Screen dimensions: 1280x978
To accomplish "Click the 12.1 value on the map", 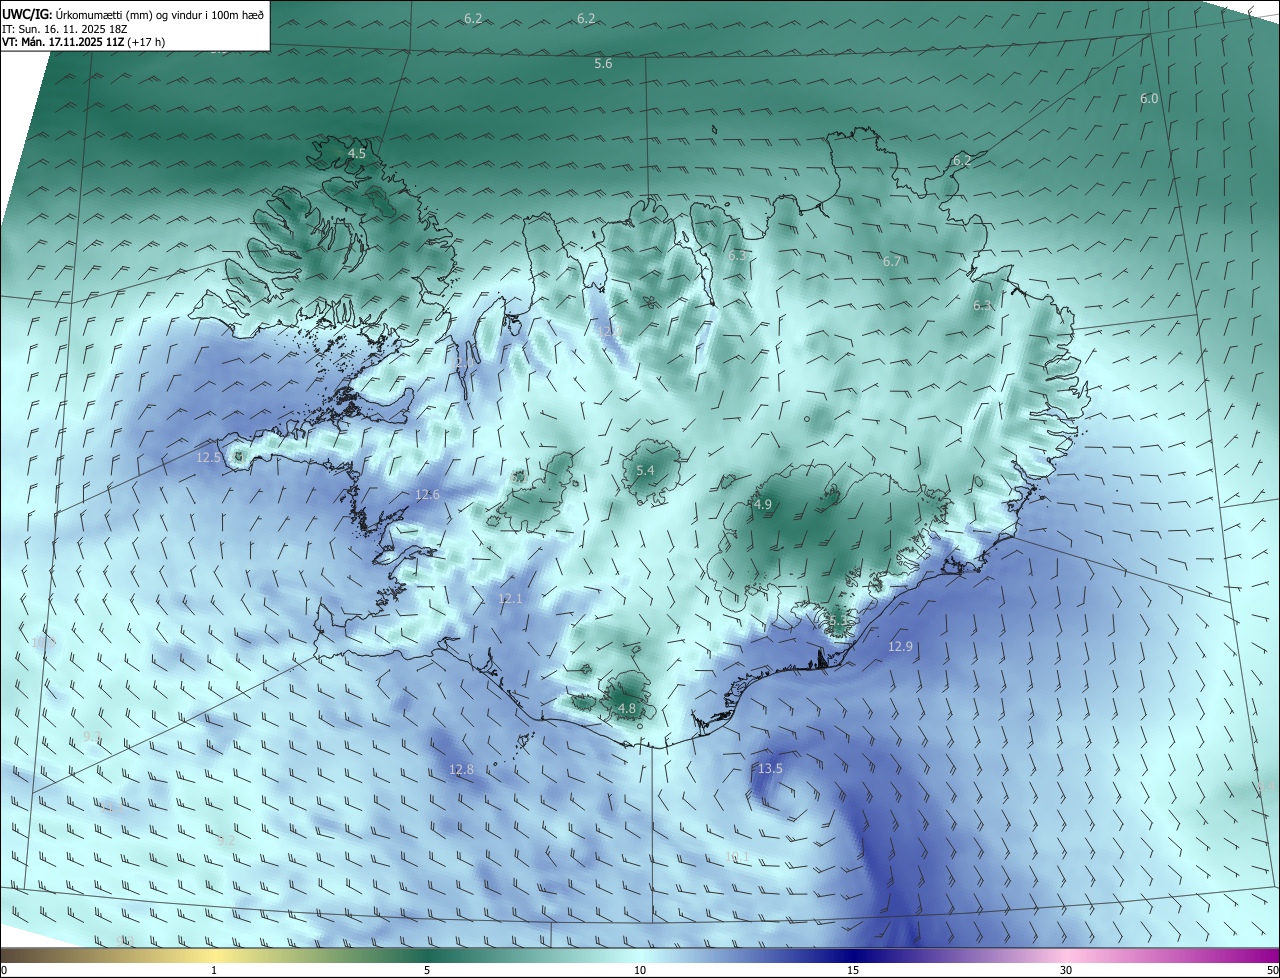I will click(x=510, y=598).
